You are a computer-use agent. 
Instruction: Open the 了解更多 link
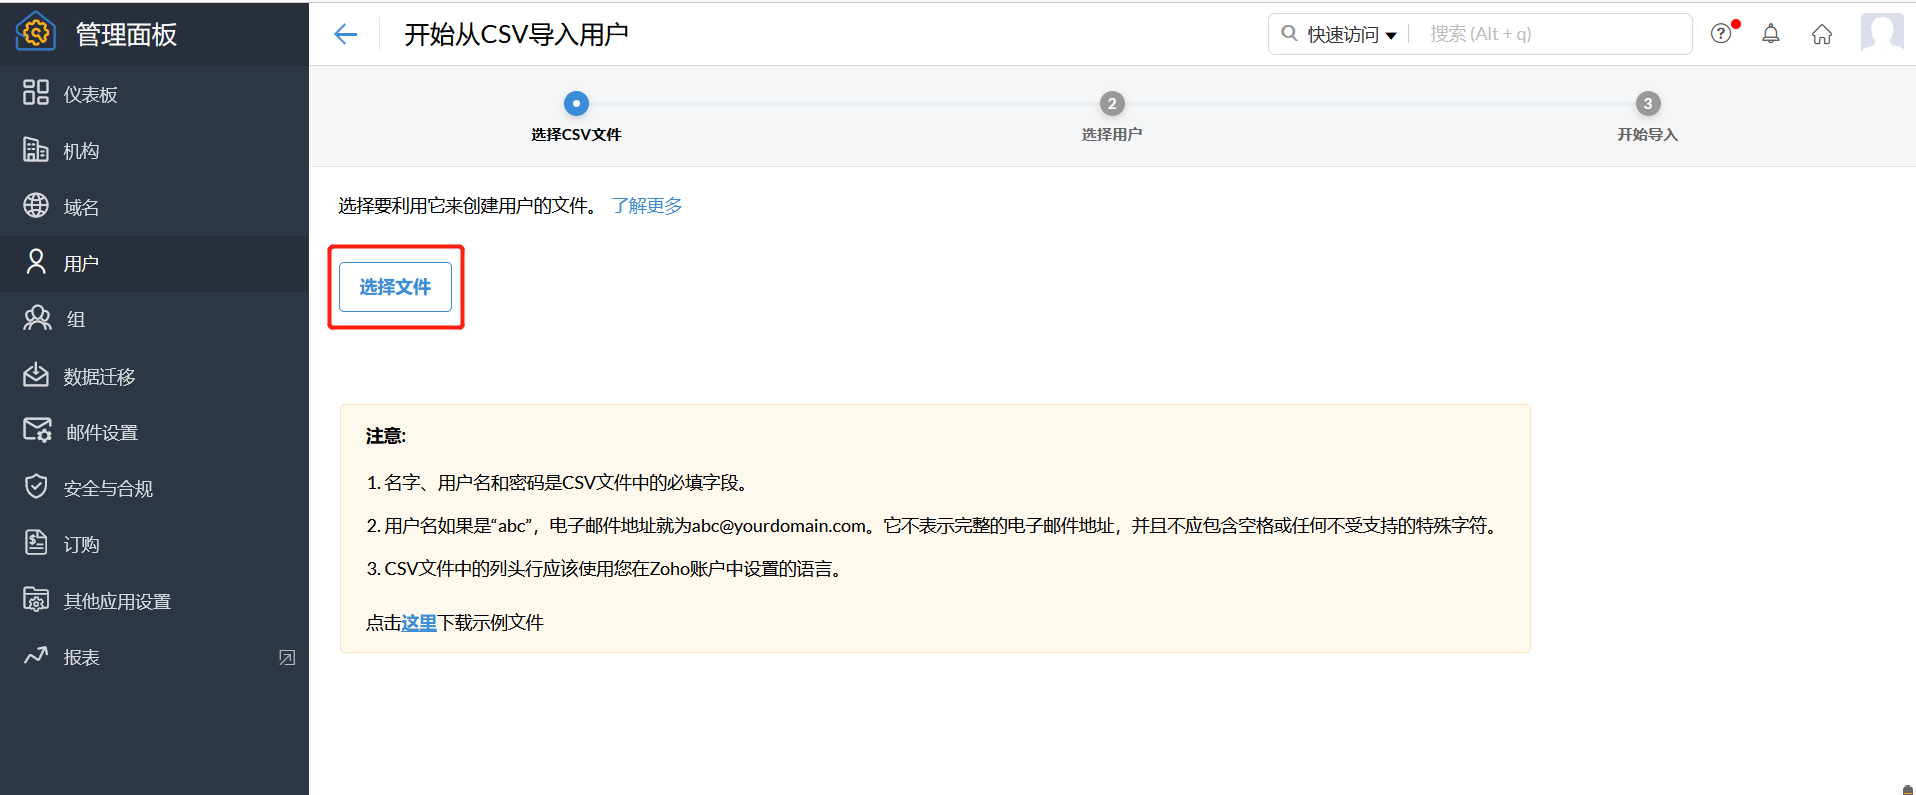(x=646, y=206)
